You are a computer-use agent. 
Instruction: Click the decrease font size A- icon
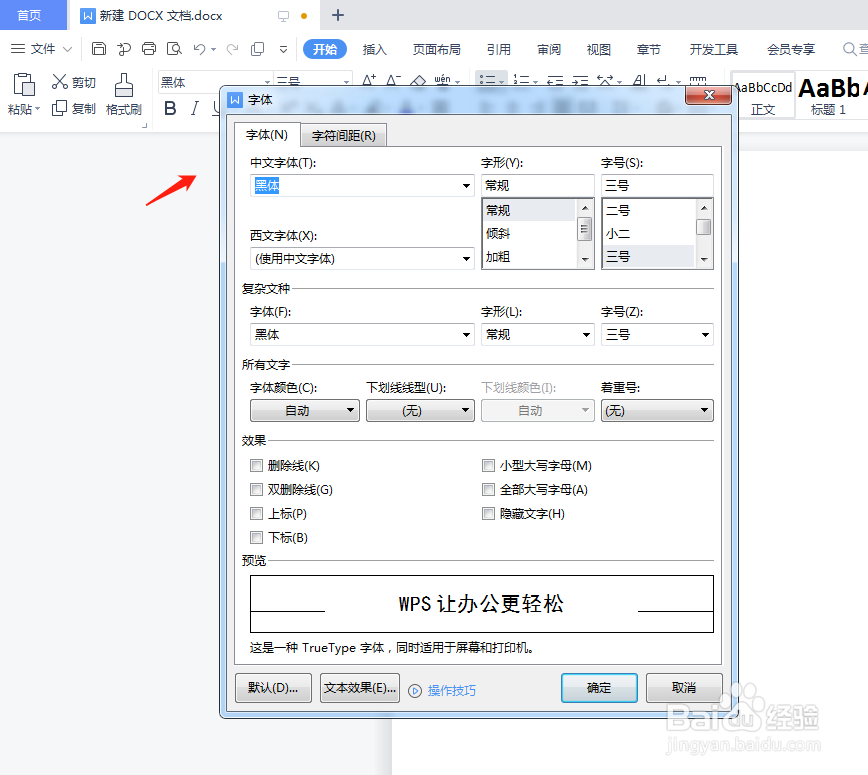(393, 80)
